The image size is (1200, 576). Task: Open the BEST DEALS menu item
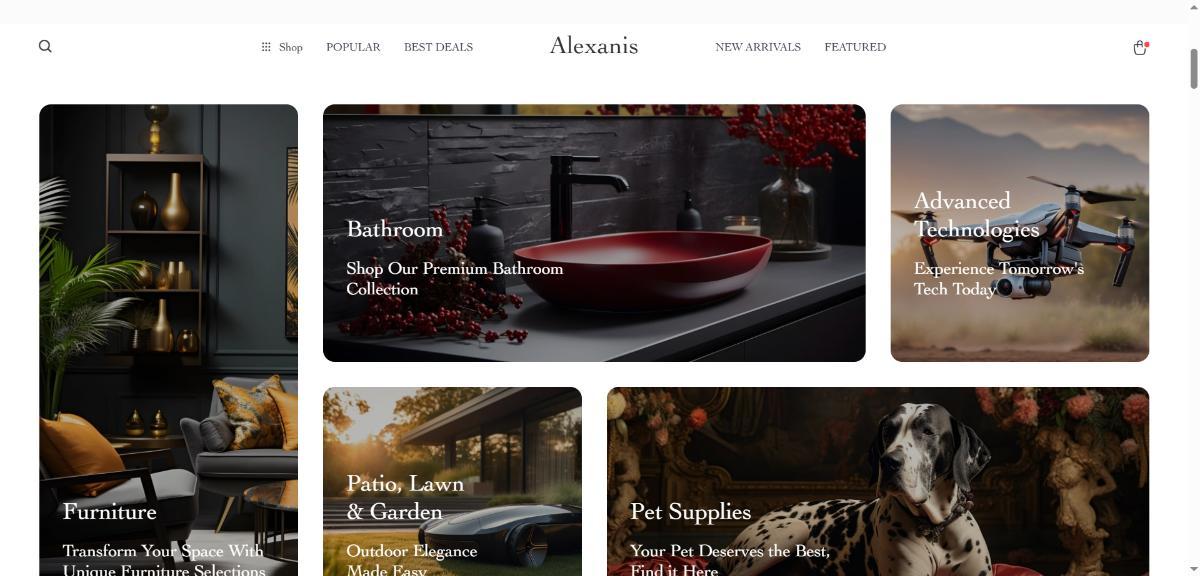[x=438, y=47]
